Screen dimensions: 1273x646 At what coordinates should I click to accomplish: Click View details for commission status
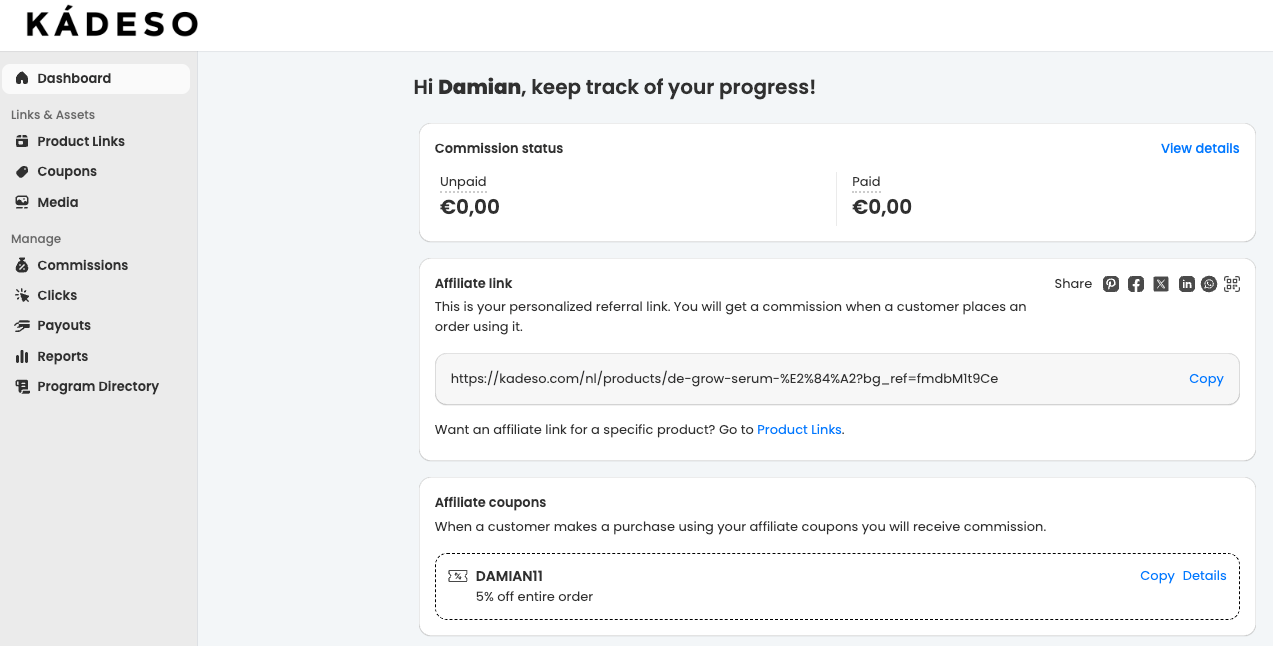click(1200, 148)
